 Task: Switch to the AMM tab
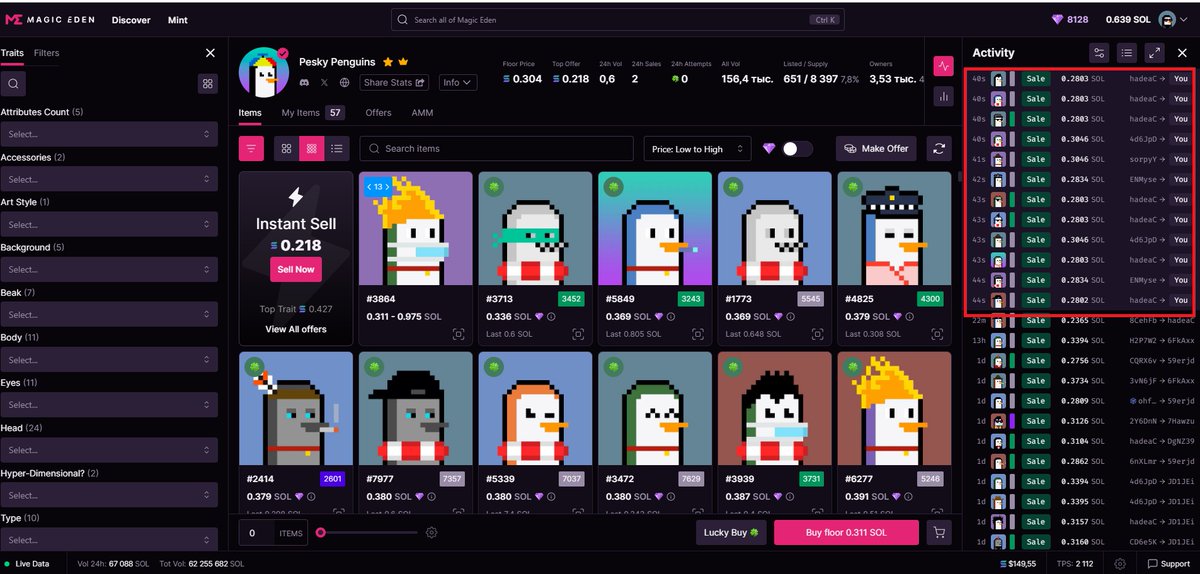tap(422, 113)
